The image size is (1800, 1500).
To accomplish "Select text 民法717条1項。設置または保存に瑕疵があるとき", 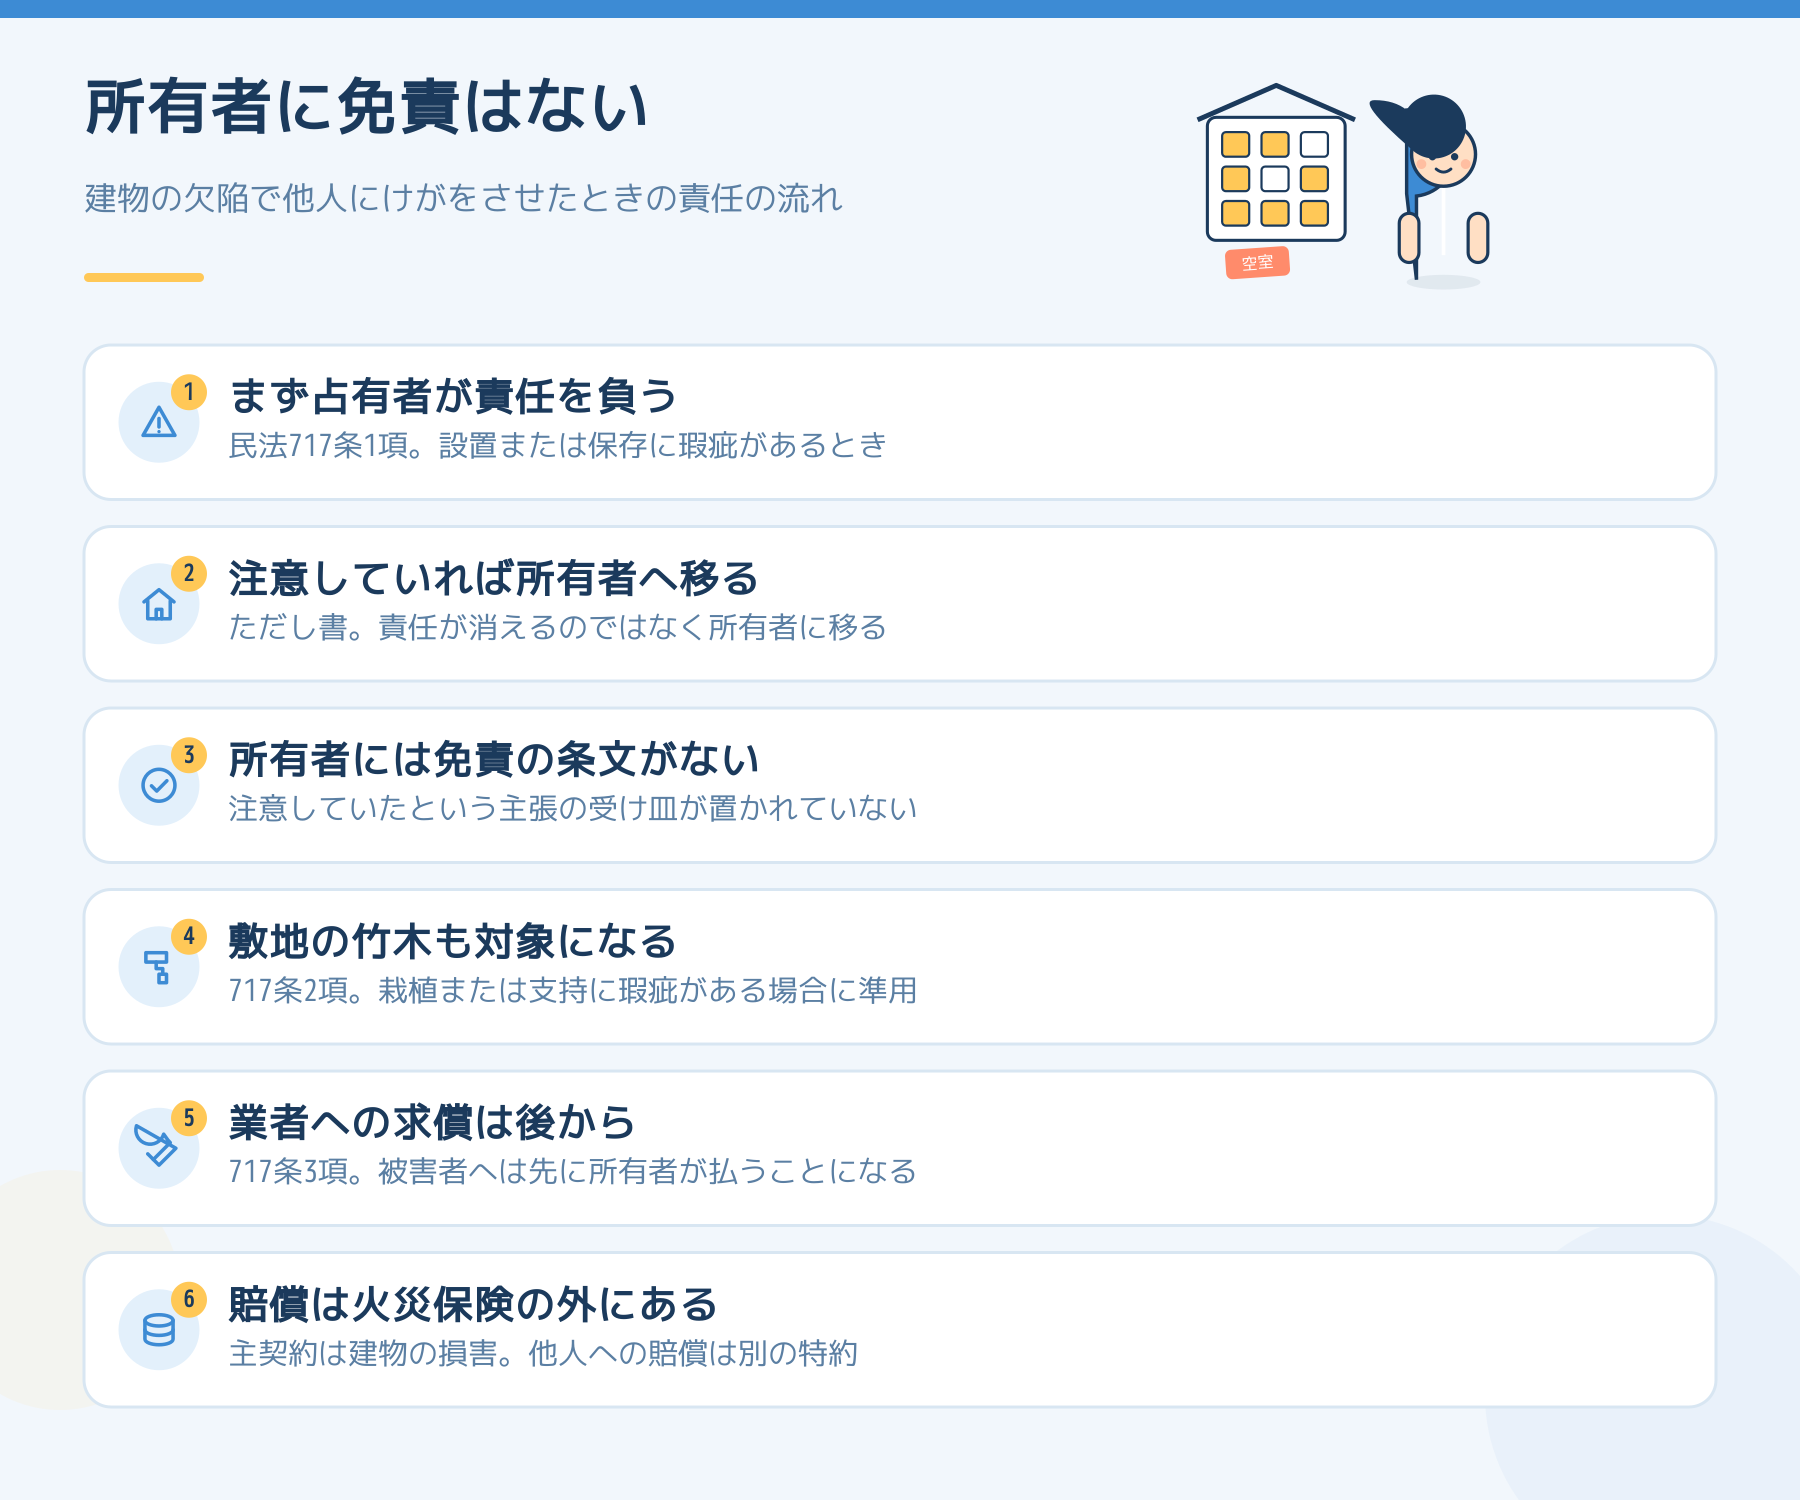I will pos(558,445).
